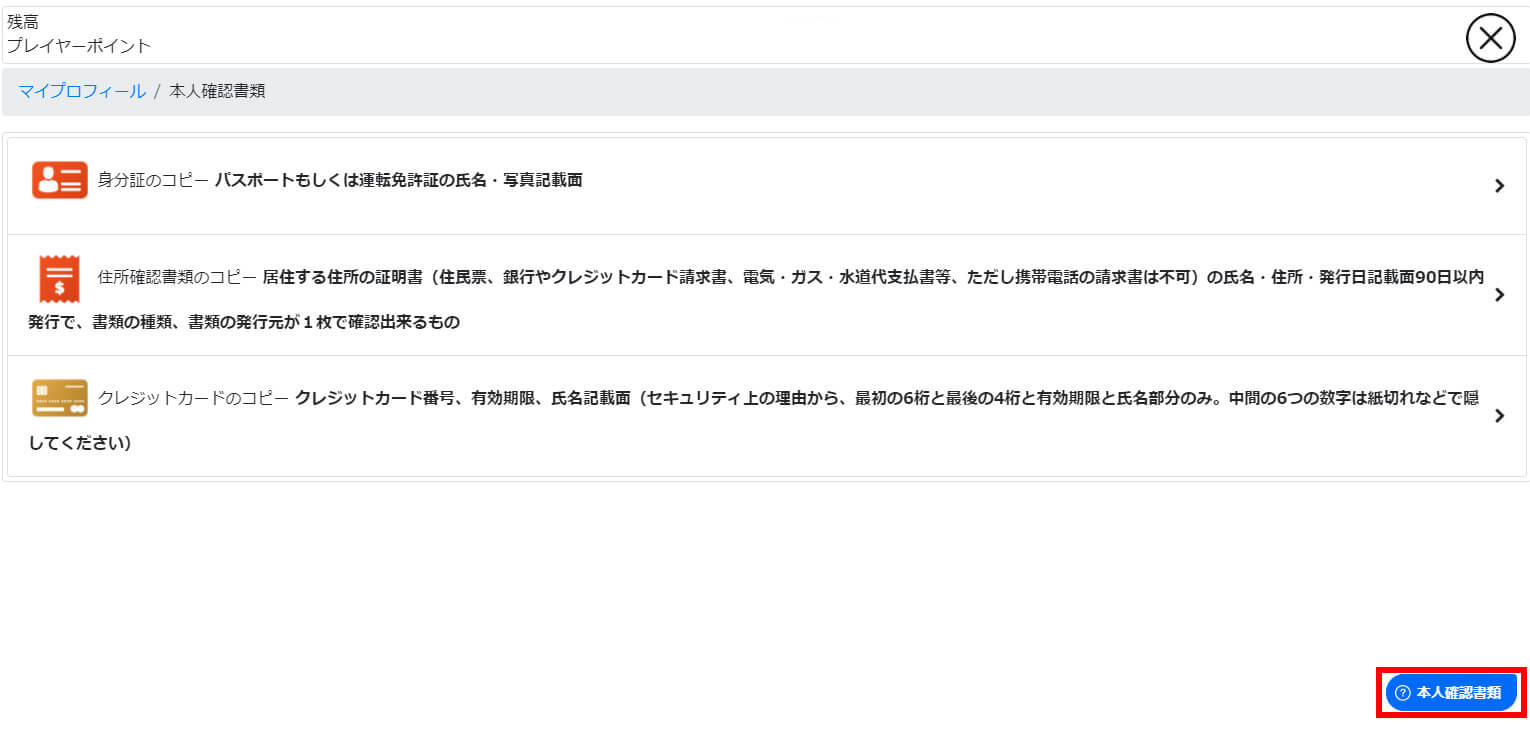Click the プレイヤーポイント text
Image resolution: width=1530 pixels, height=739 pixels.
79,45
